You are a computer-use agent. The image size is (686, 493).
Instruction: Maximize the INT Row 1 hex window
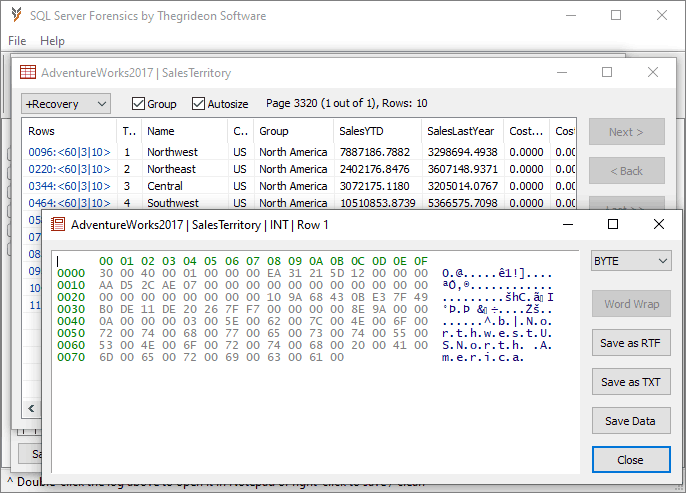pos(613,224)
